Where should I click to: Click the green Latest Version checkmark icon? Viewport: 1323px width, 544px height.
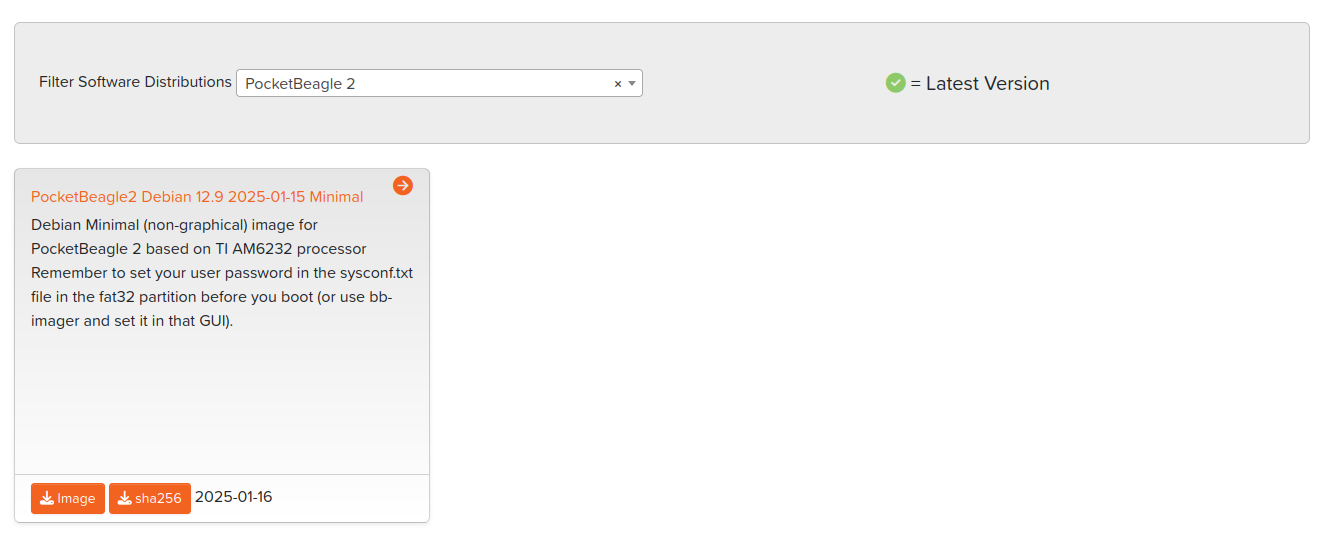[x=895, y=83]
